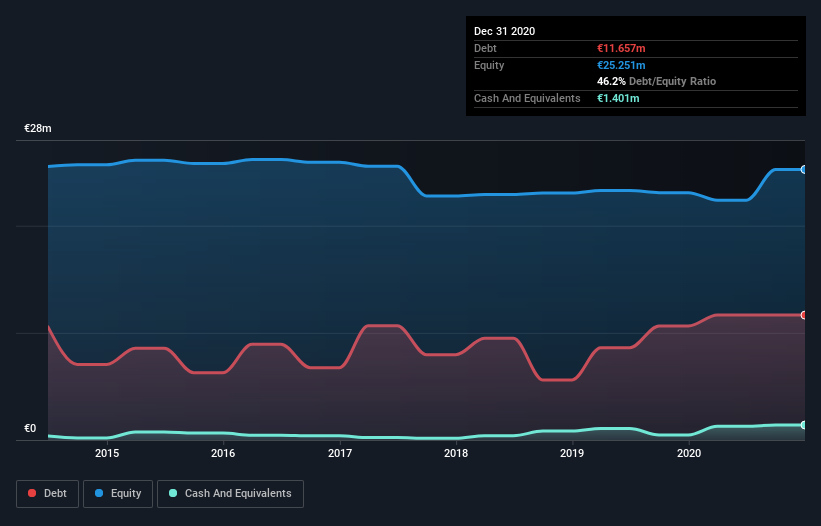Click the 2017 x-axis label

tap(340, 453)
